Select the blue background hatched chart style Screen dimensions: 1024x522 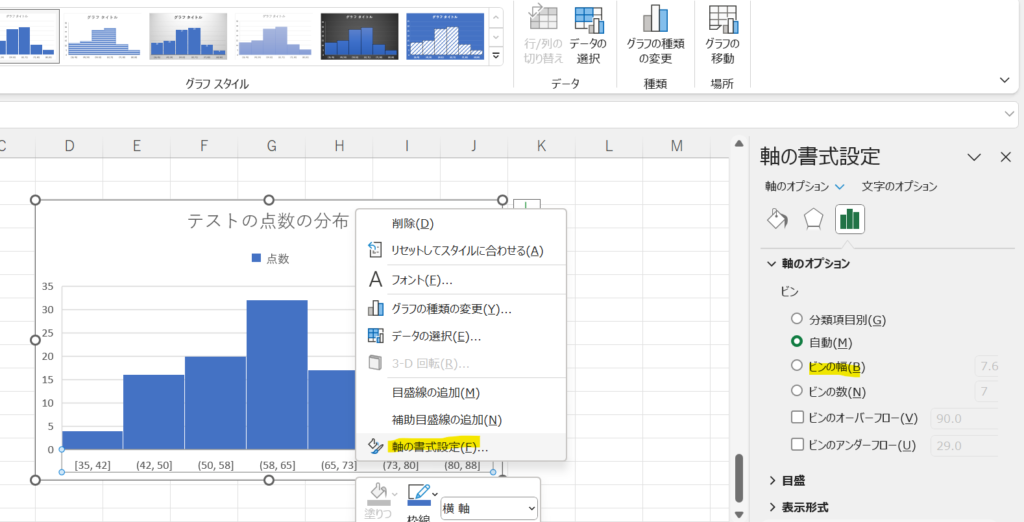445,37
